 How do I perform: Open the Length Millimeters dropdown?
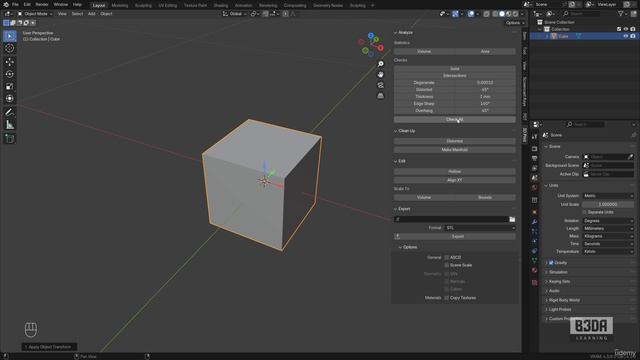tap(608, 229)
